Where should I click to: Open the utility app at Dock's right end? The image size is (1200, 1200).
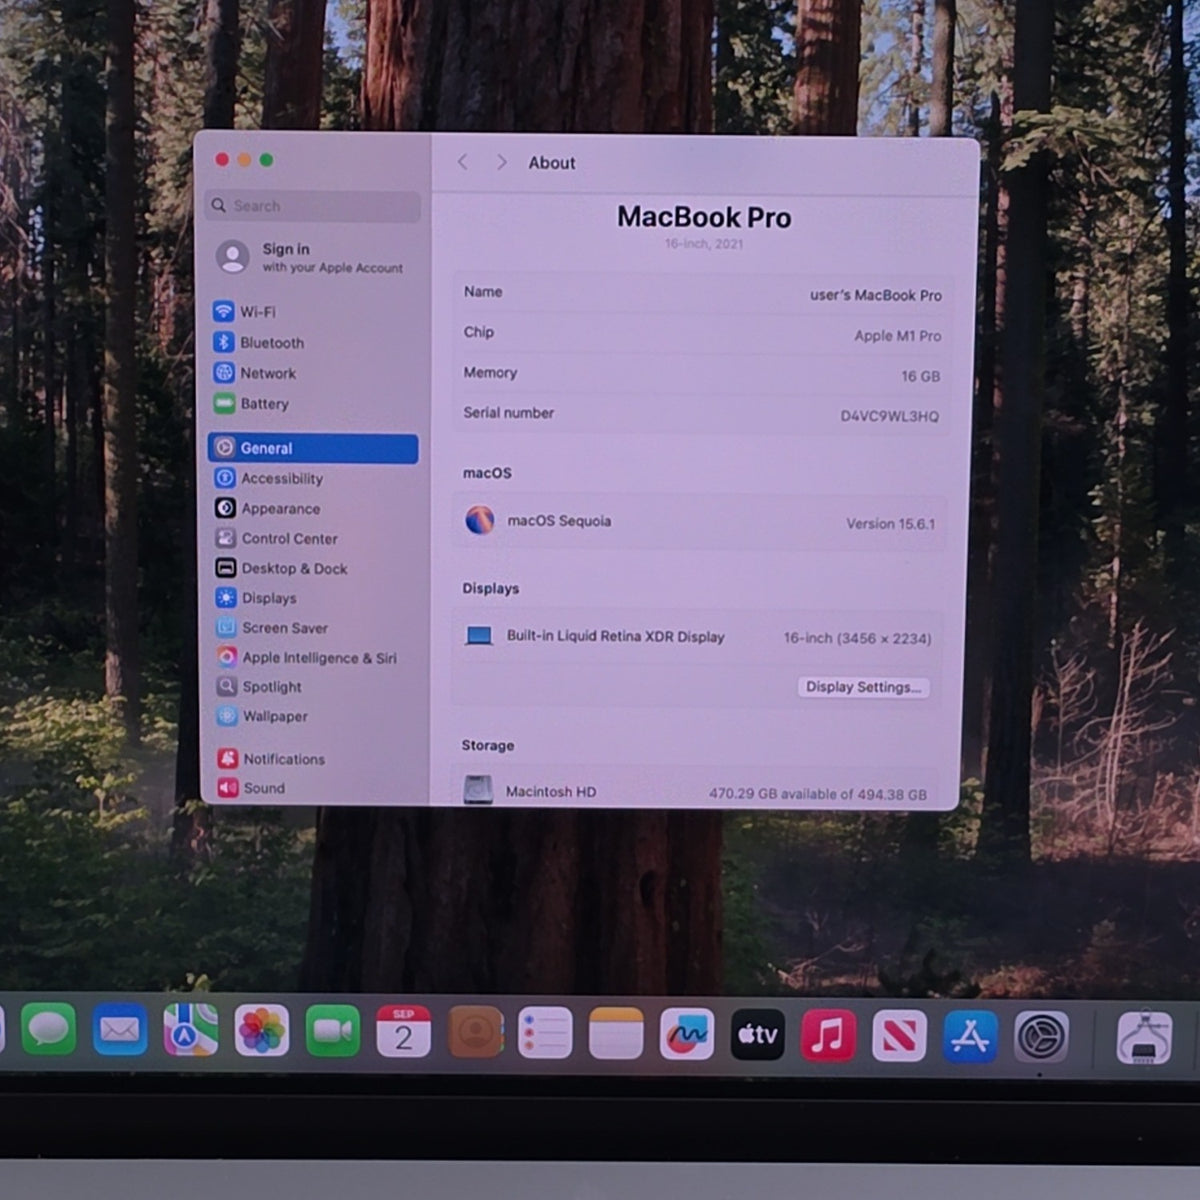coord(1144,1037)
